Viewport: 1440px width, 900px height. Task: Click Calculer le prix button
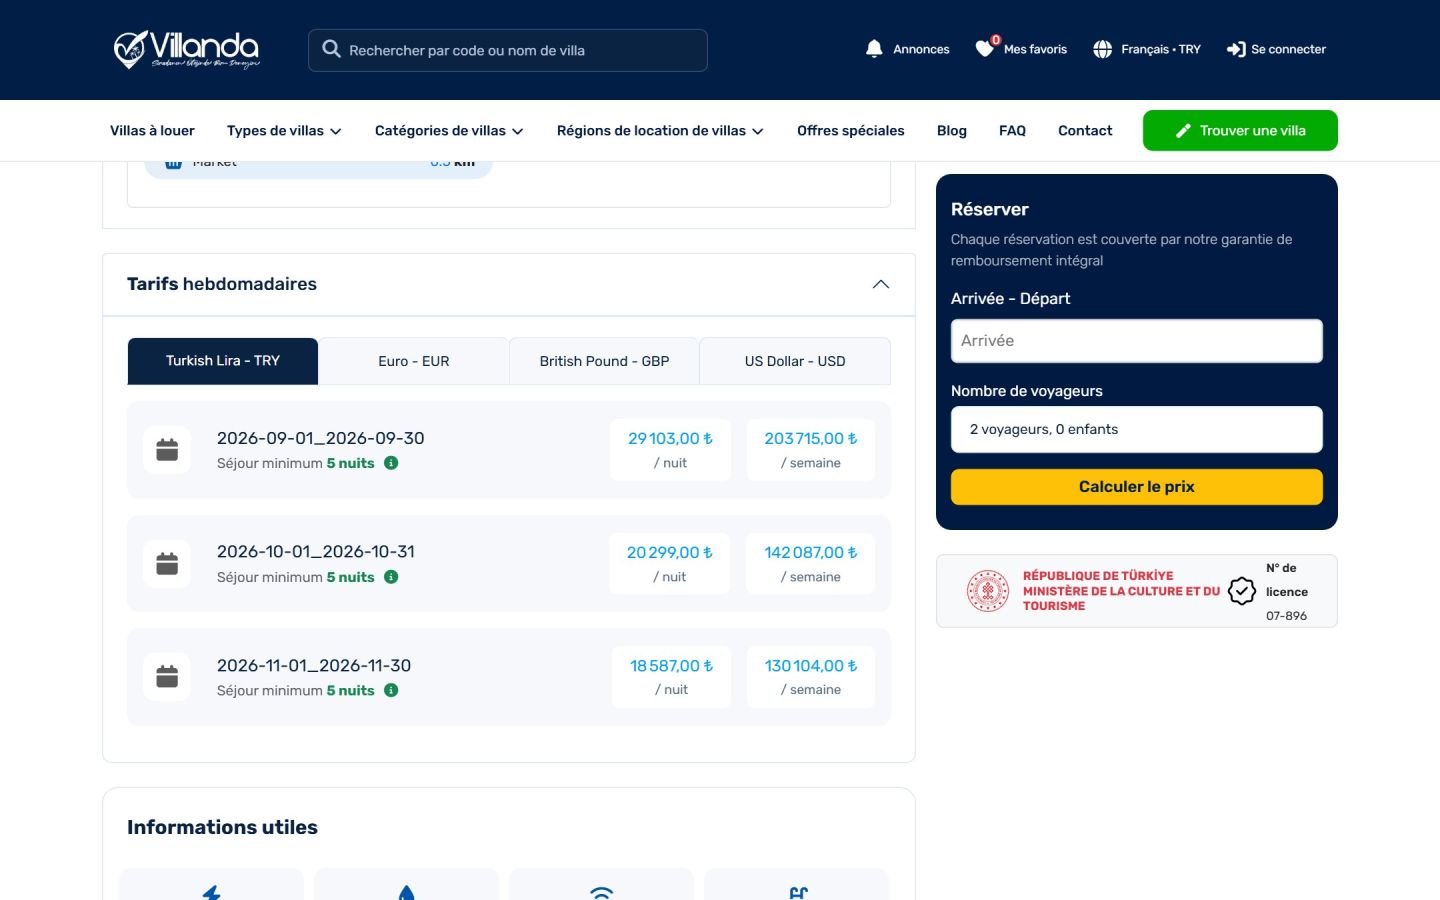pyautogui.click(x=1136, y=487)
